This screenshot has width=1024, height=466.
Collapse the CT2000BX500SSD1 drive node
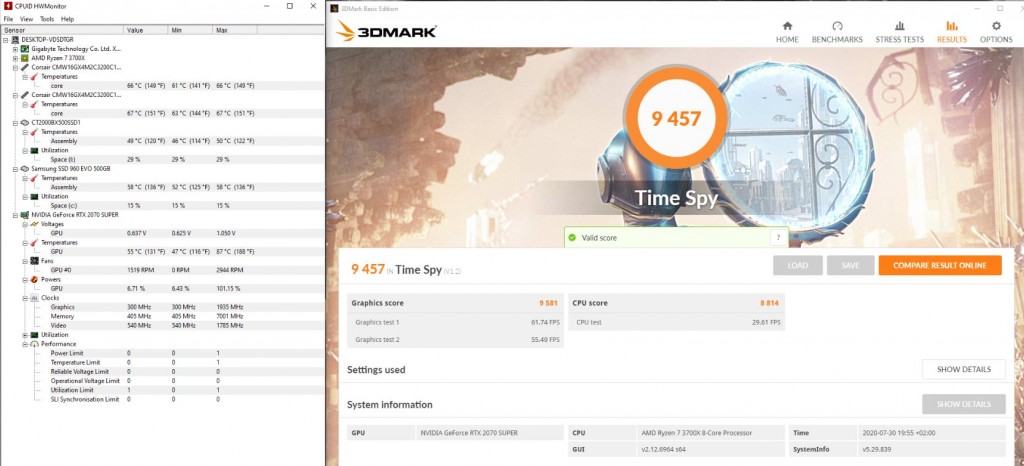pyautogui.click(x=16, y=122)
